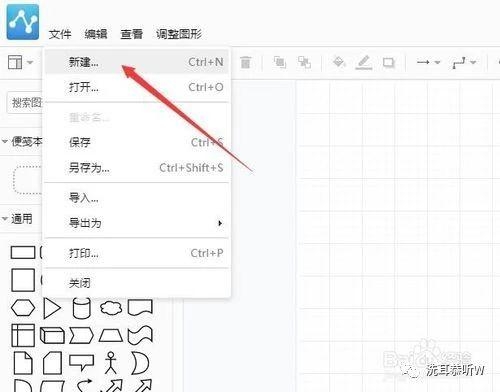Click the line color pencil icon

364,62
